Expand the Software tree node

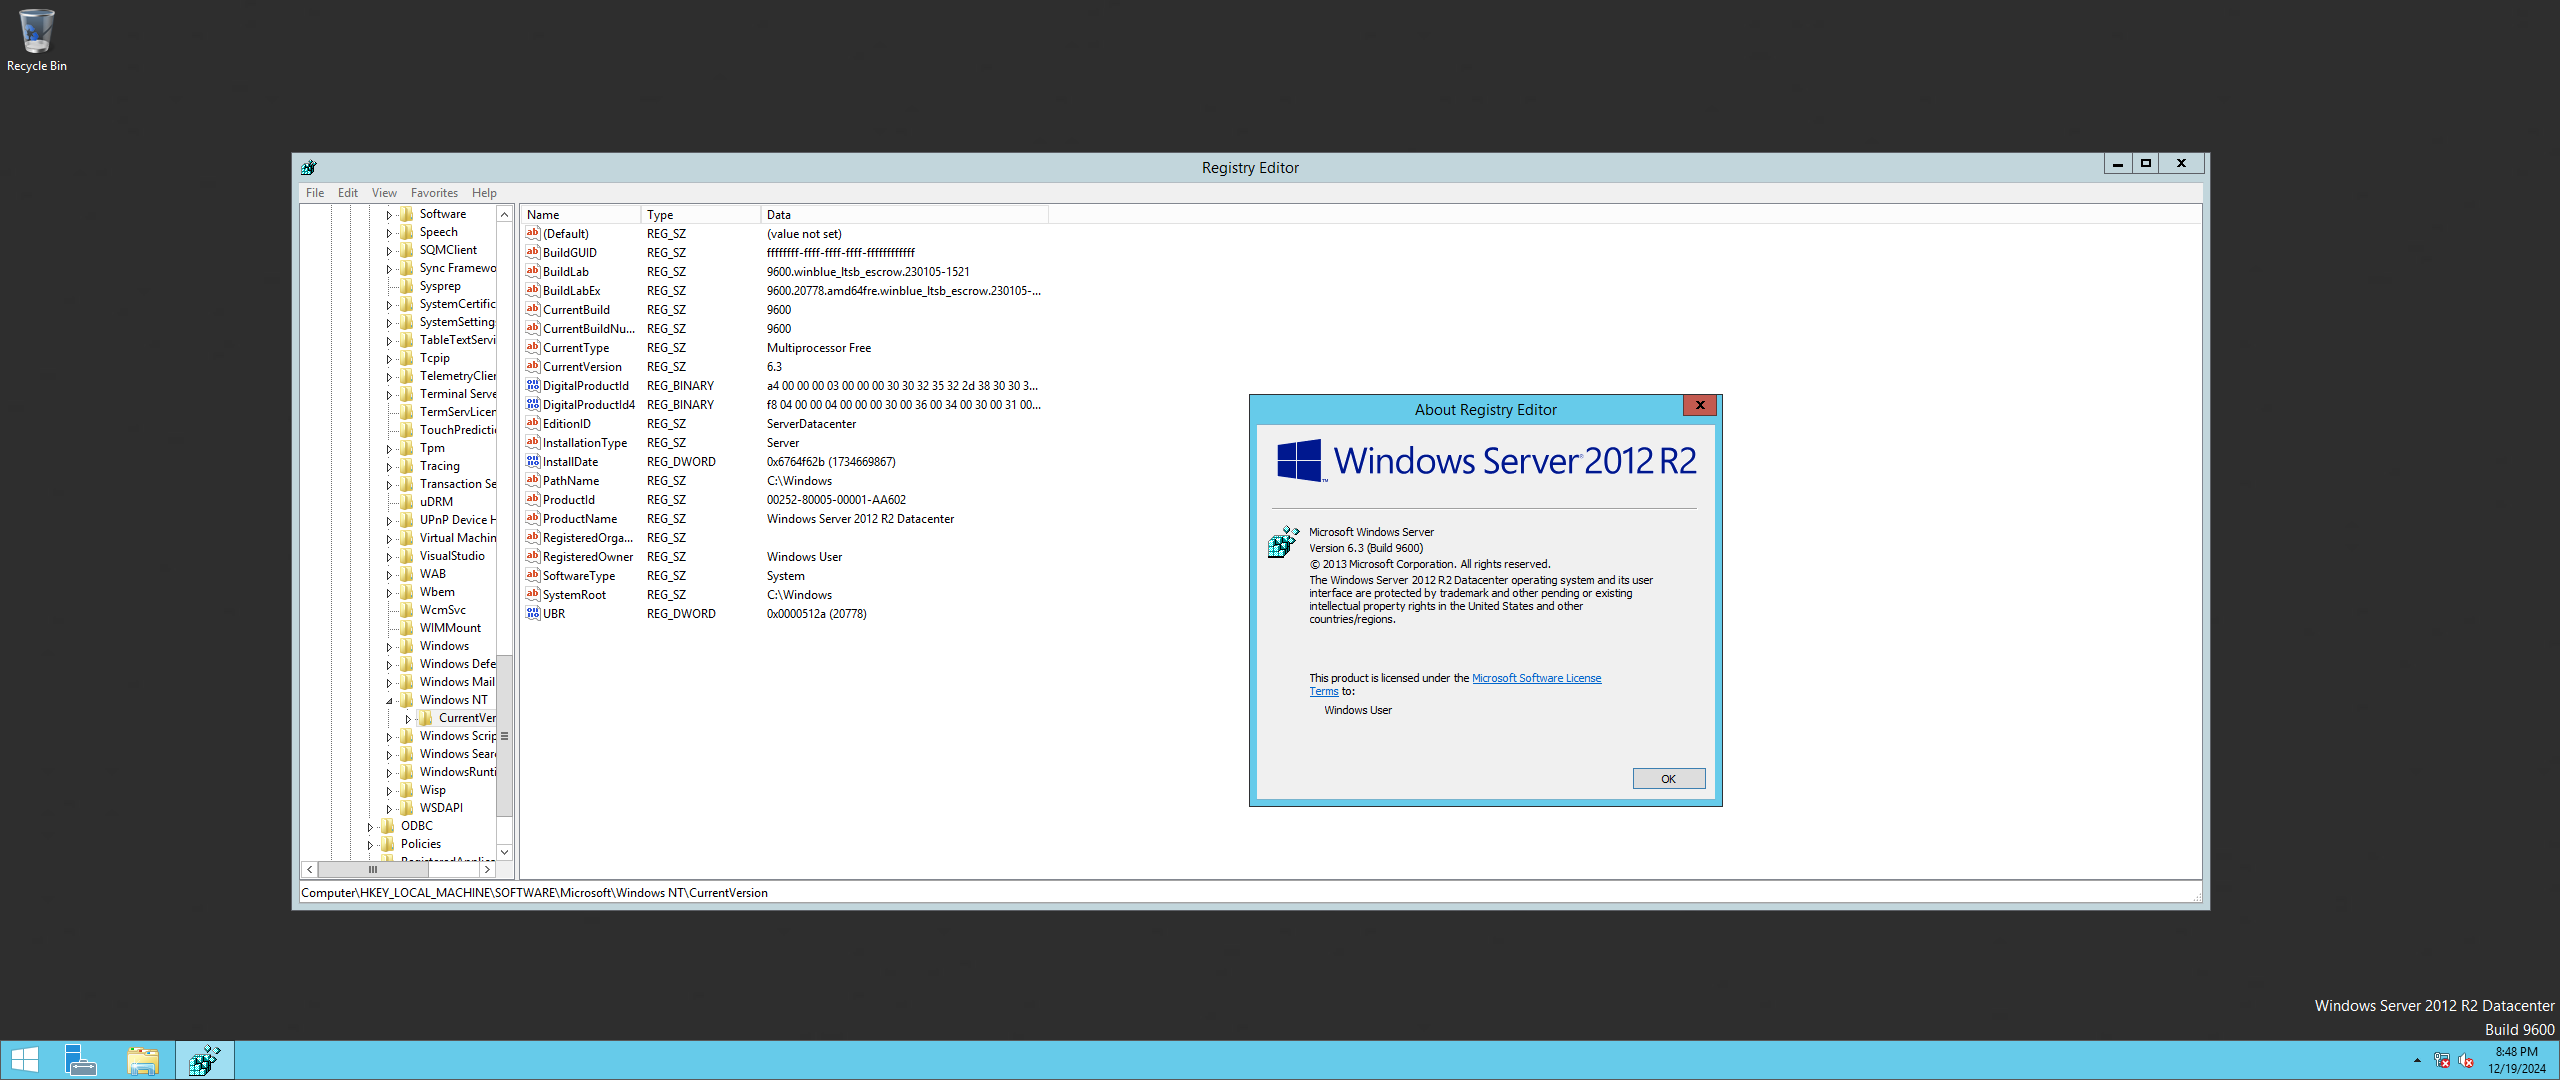point(389,215)
